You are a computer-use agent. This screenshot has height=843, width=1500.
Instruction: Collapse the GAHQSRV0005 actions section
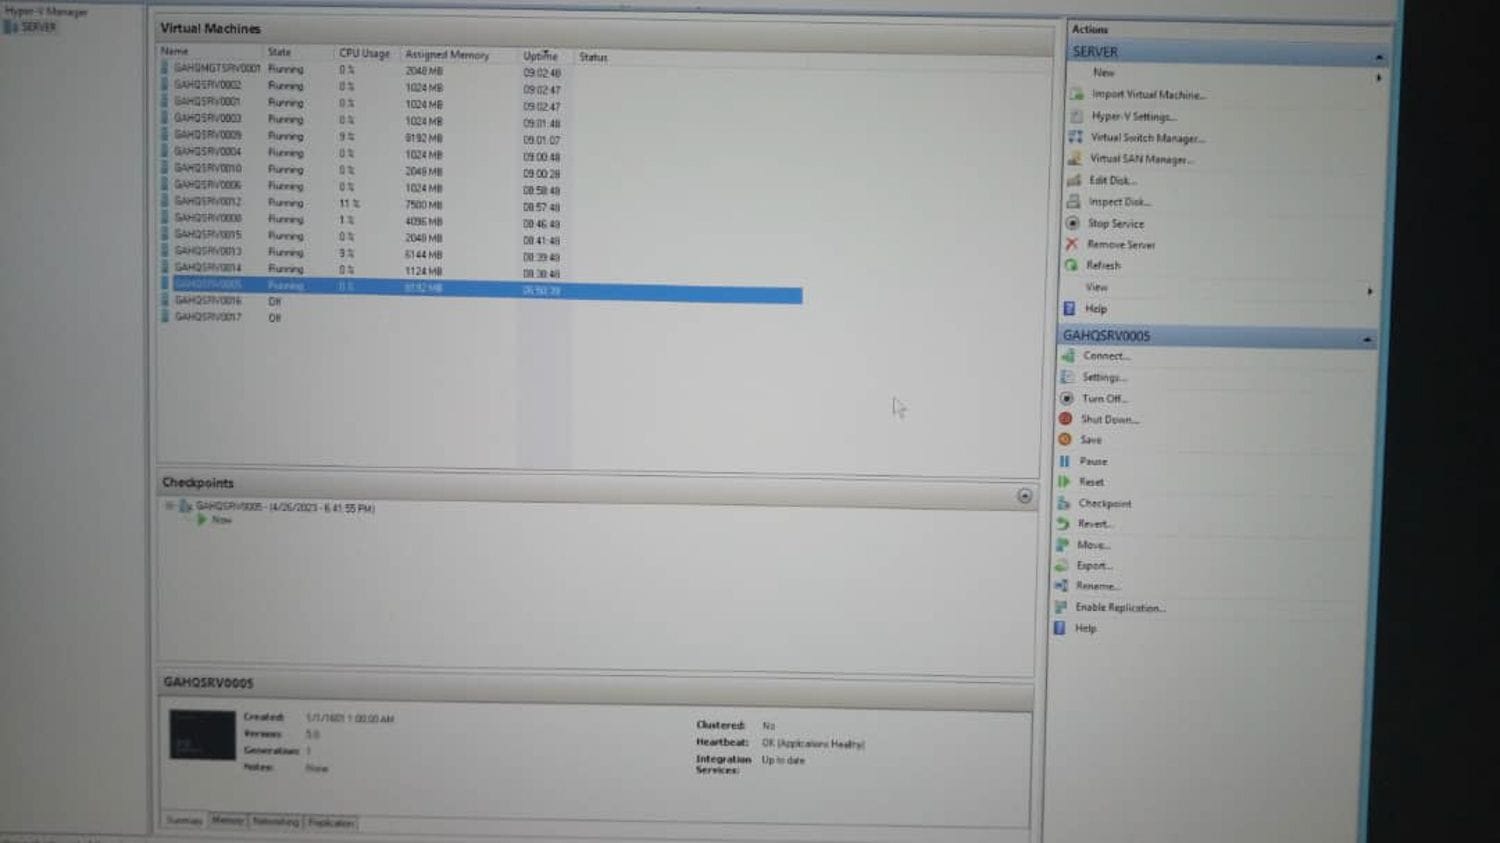pos(1367,340)
